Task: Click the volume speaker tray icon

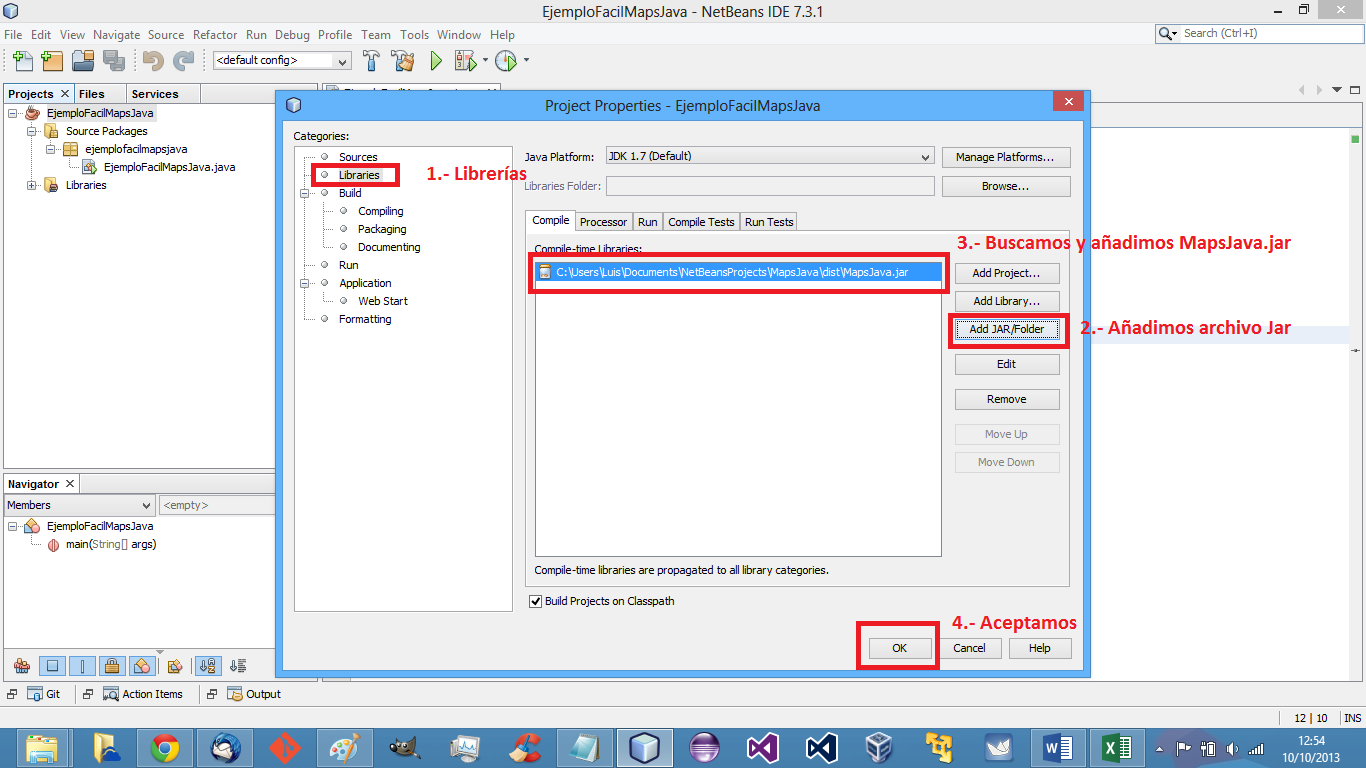Action: [1232, 748]
